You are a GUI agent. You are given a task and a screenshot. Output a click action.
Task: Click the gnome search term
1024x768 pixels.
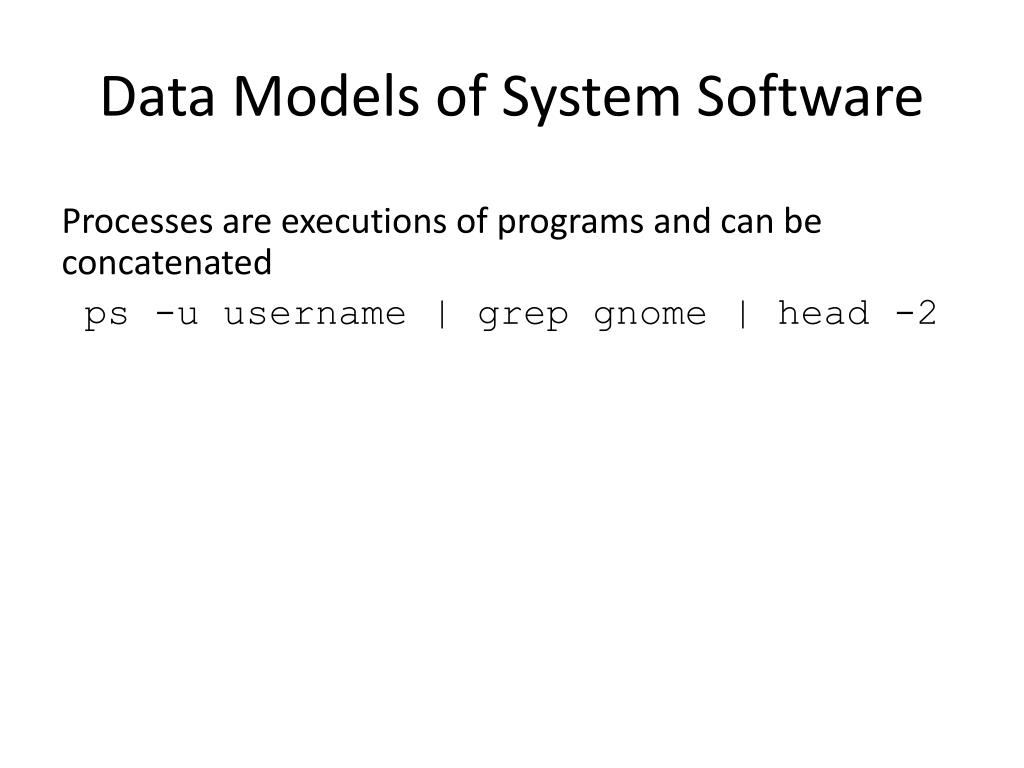click(x=650, y=315)
